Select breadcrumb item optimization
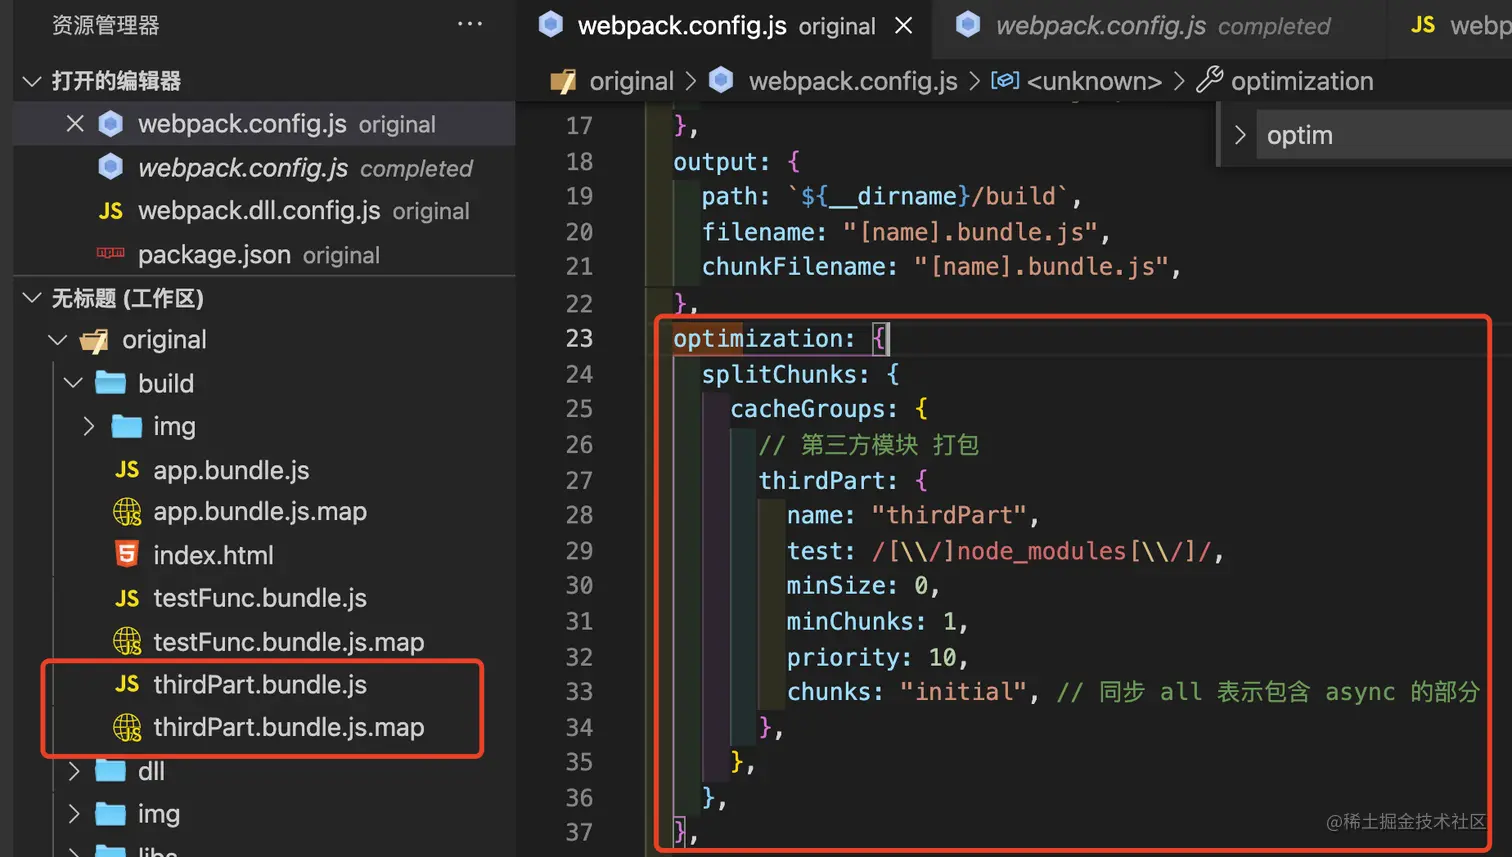 (1302, 81)
